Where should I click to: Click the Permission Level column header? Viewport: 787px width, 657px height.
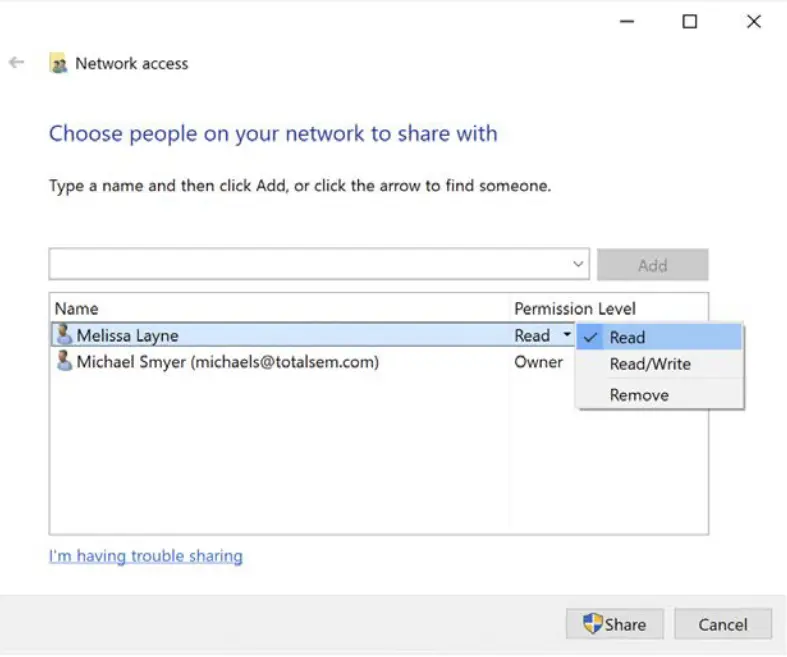coord(575,308)
